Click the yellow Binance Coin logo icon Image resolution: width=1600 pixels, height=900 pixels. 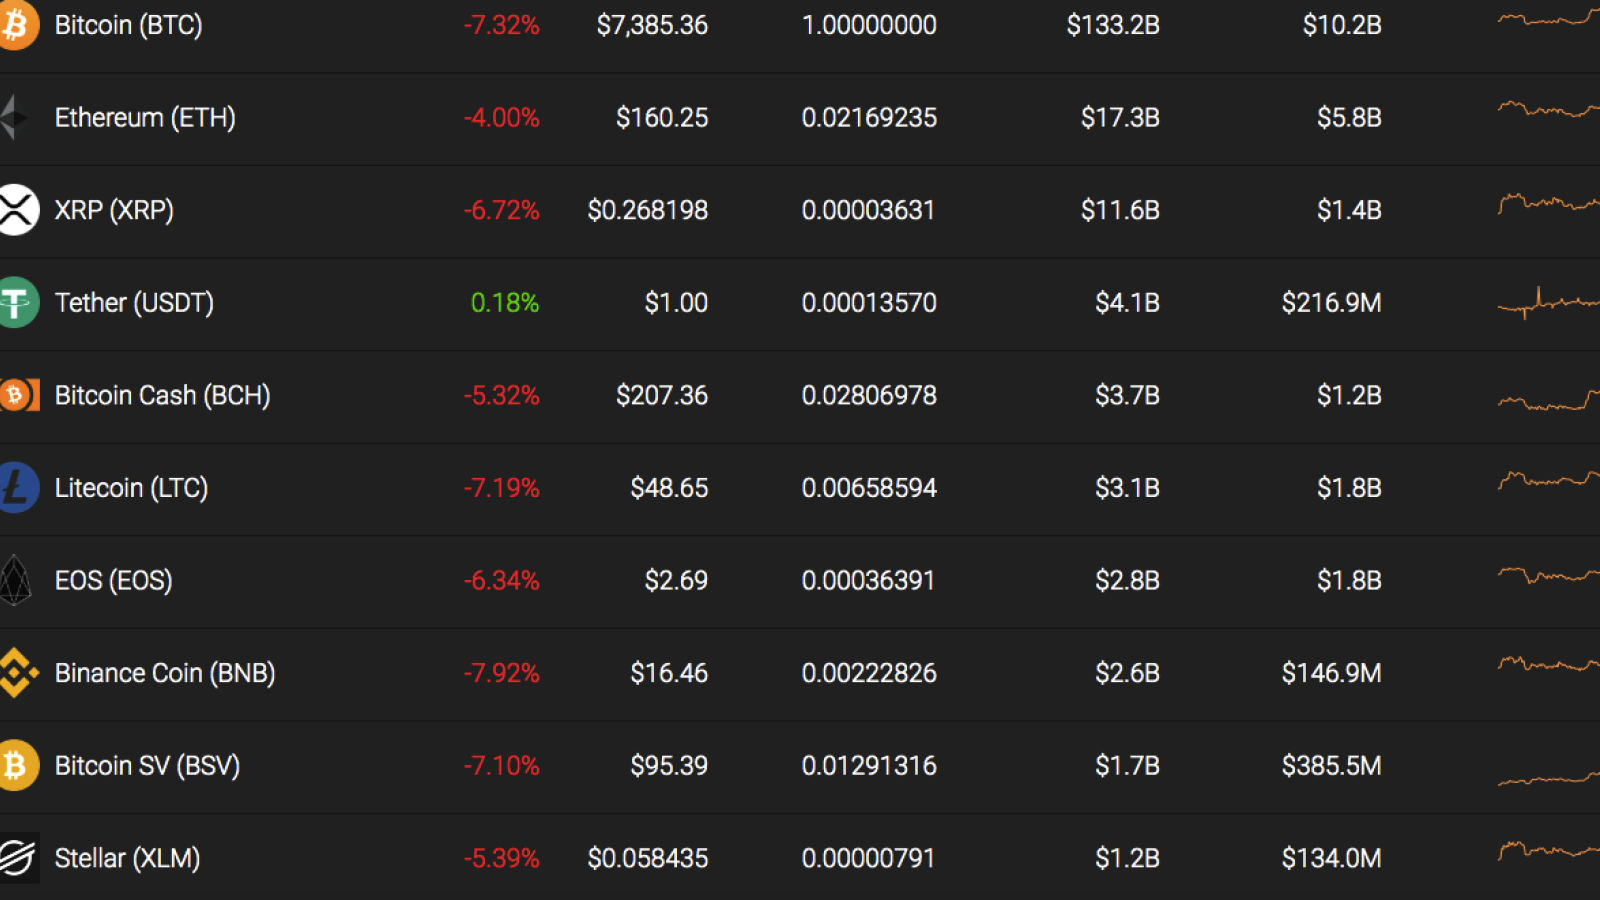click(18, 673)
